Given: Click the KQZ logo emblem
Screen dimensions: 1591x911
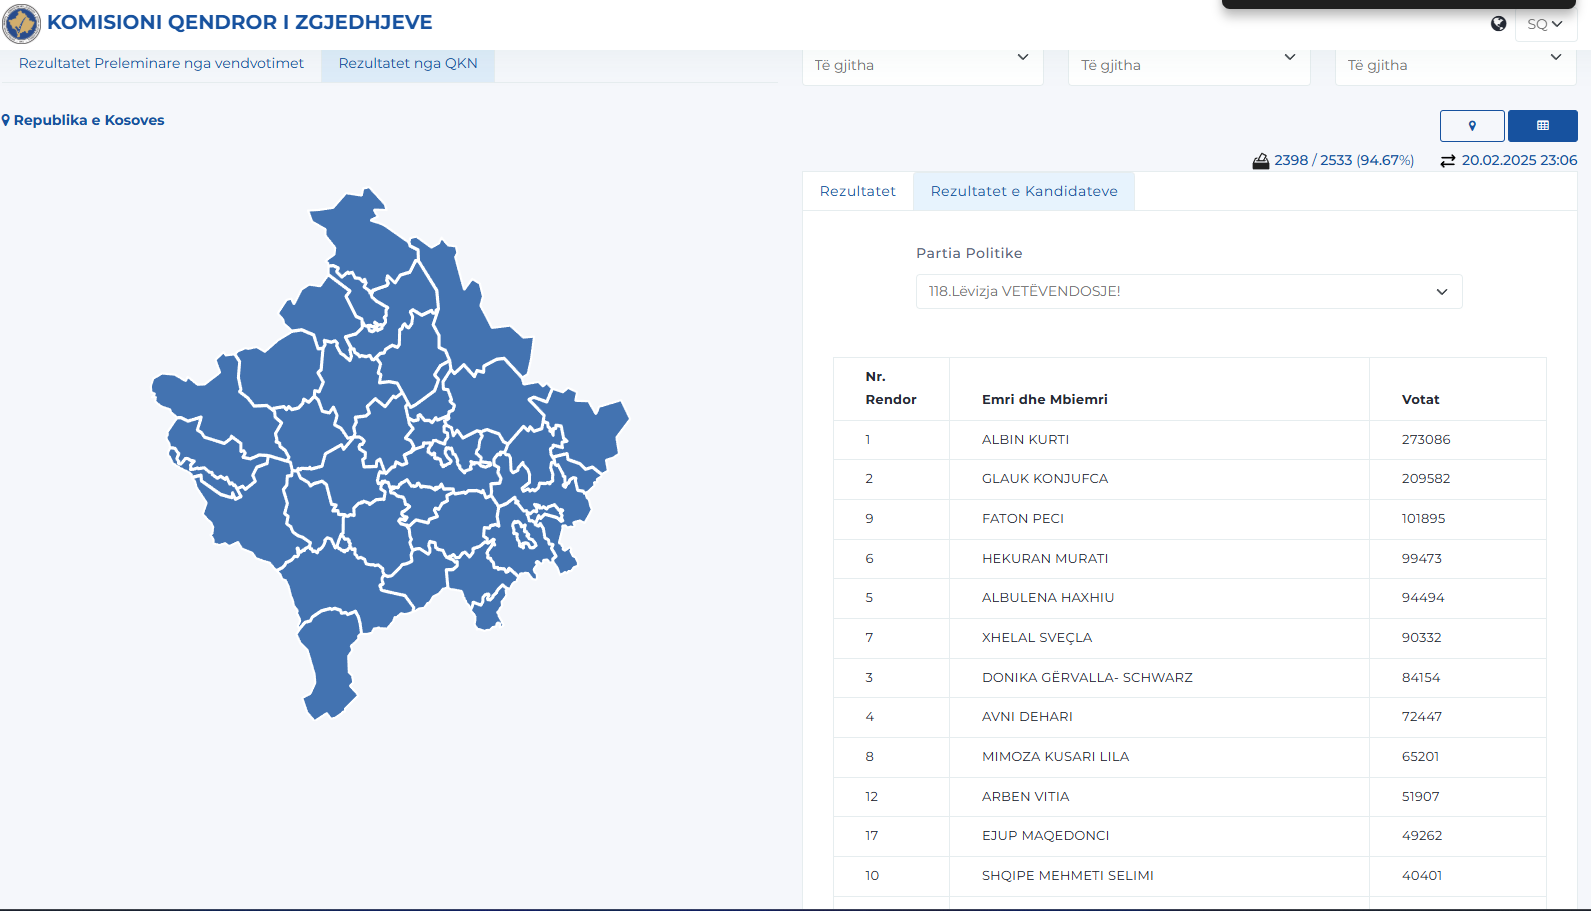Looking at the screenshot, I should (x=22, y=23).
